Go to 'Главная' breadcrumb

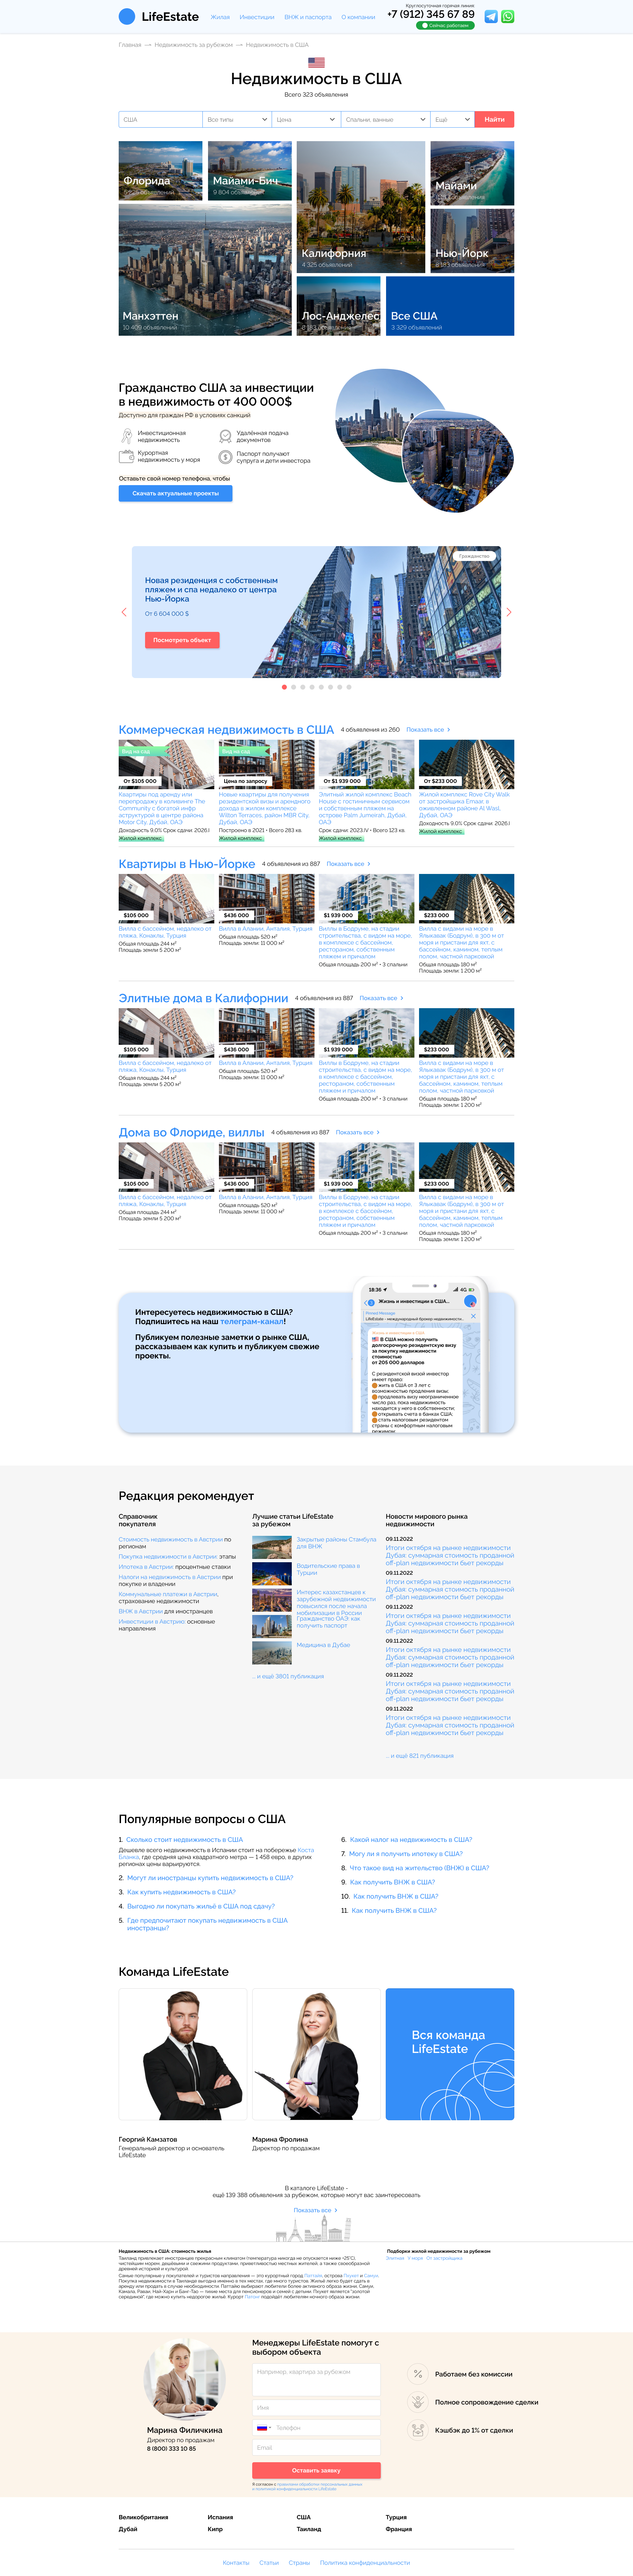130,45
